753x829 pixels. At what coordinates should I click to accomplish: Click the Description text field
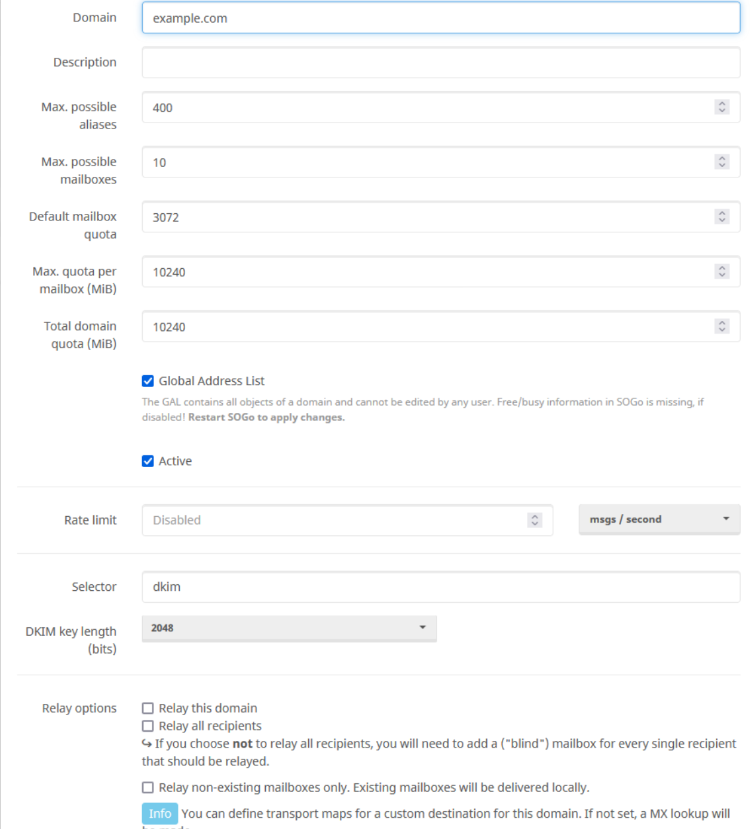pos(440,62)
